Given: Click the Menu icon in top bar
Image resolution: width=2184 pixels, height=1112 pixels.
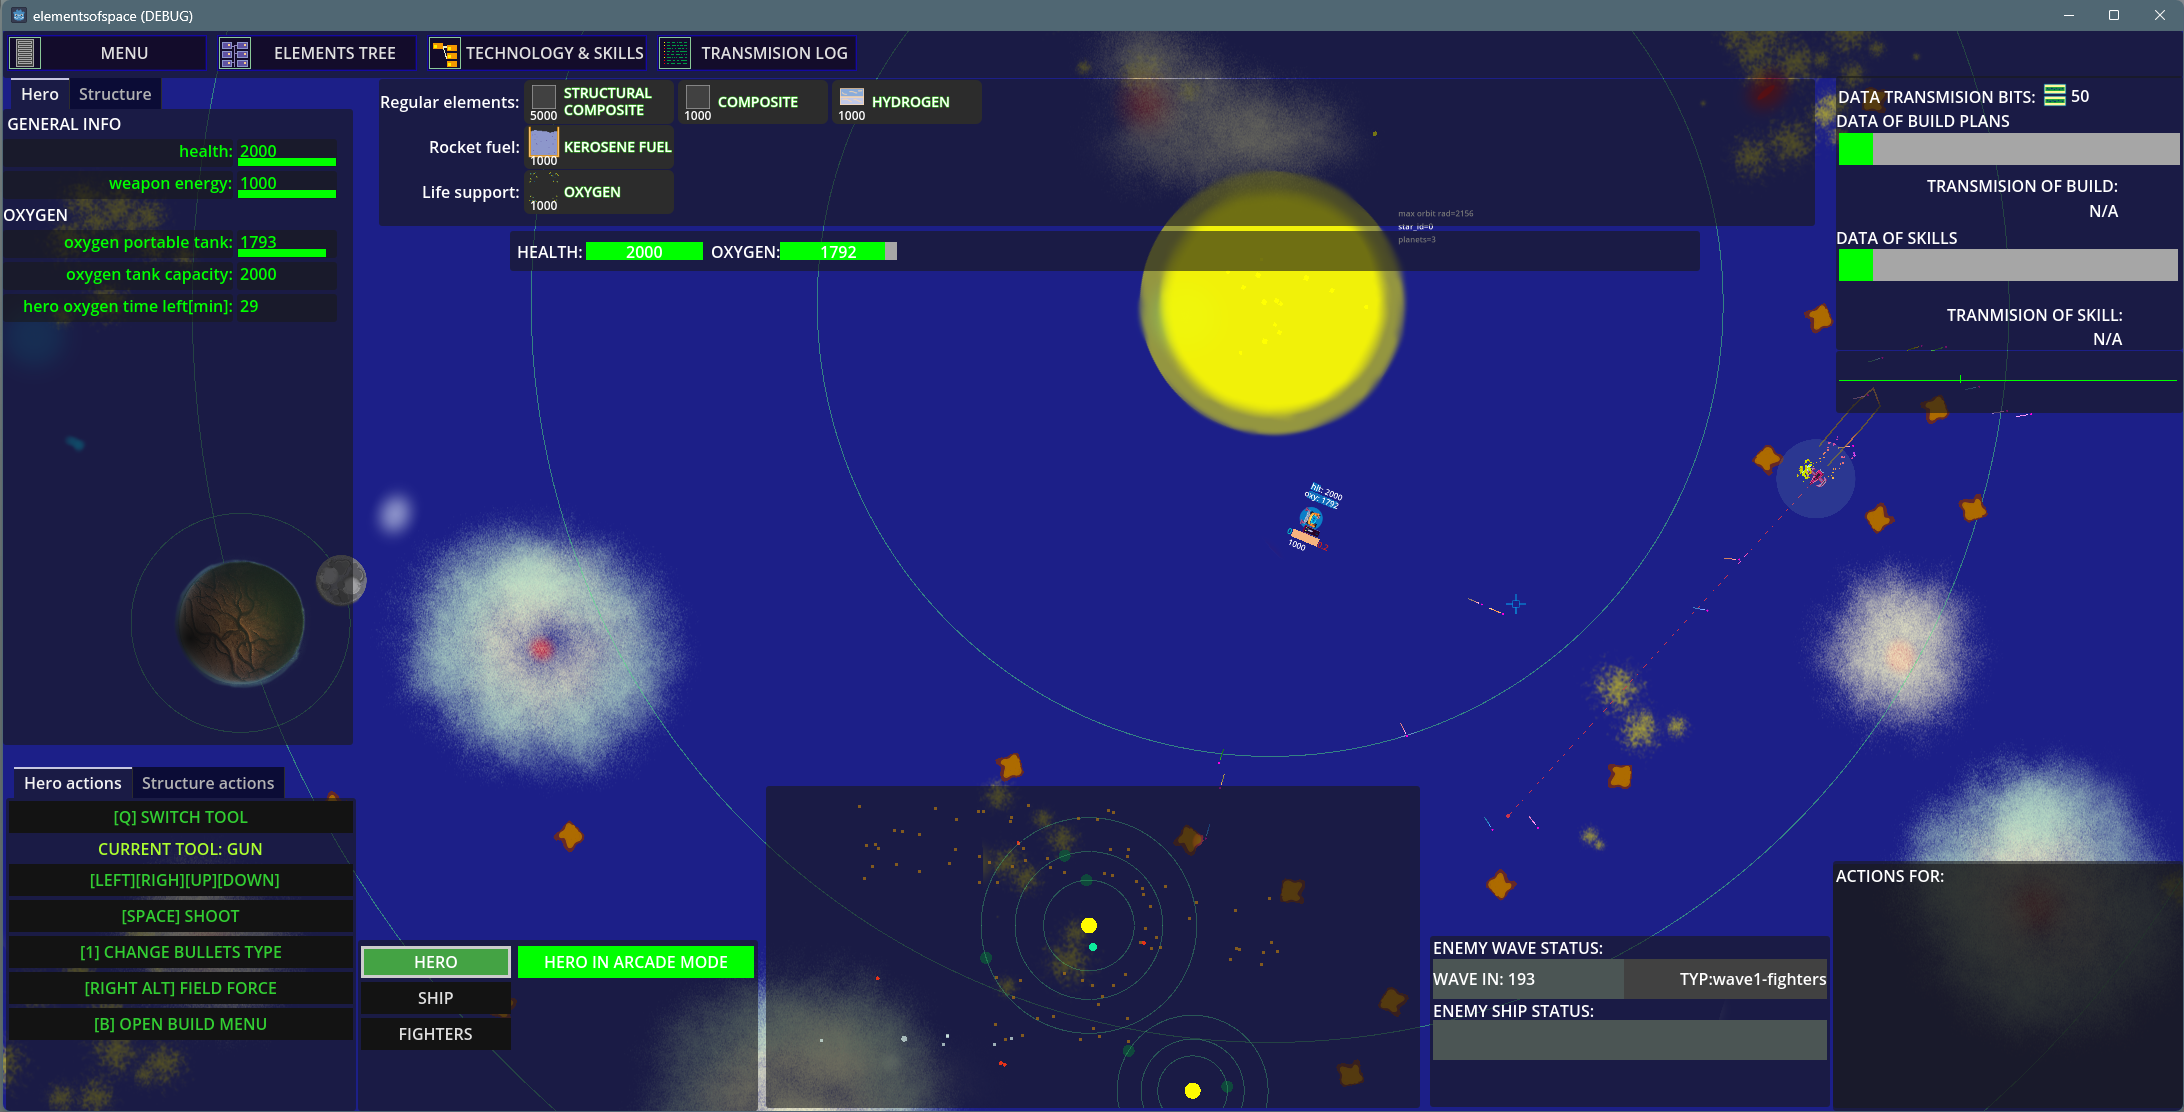Looking at the screenshot, I should coord(25,53).
